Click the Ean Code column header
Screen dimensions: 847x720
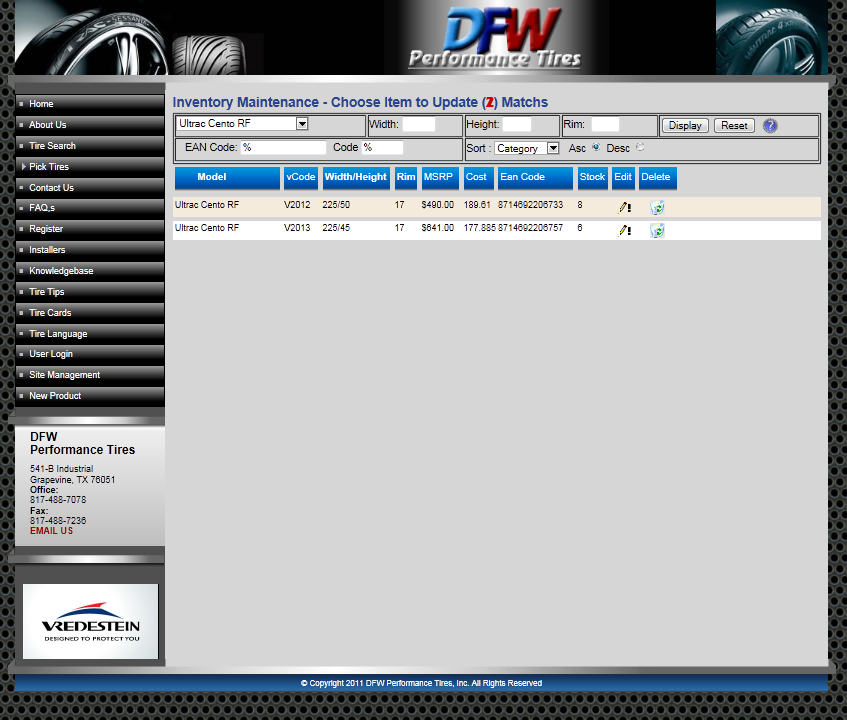[535, 178]
